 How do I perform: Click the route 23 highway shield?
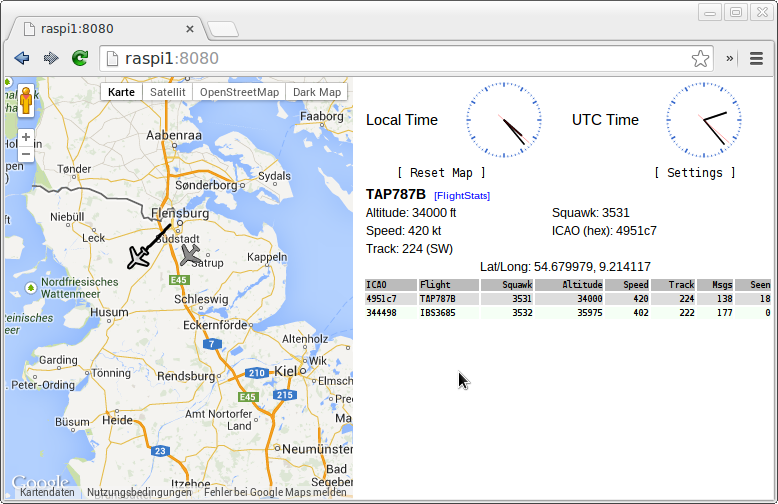click(x=160, y=451)
